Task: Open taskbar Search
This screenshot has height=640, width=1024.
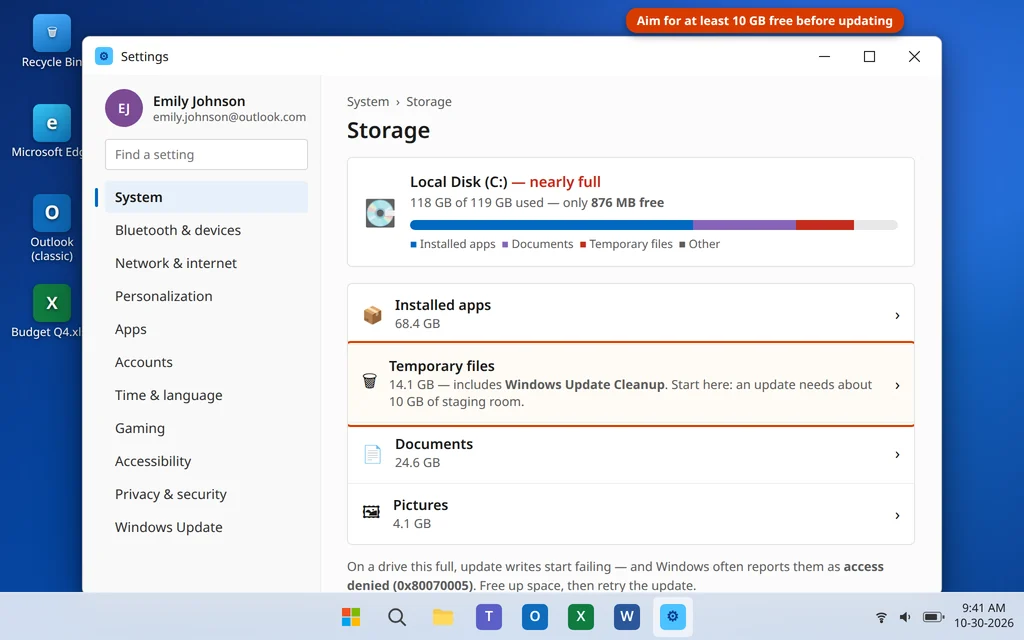Action: pos(396,616)
